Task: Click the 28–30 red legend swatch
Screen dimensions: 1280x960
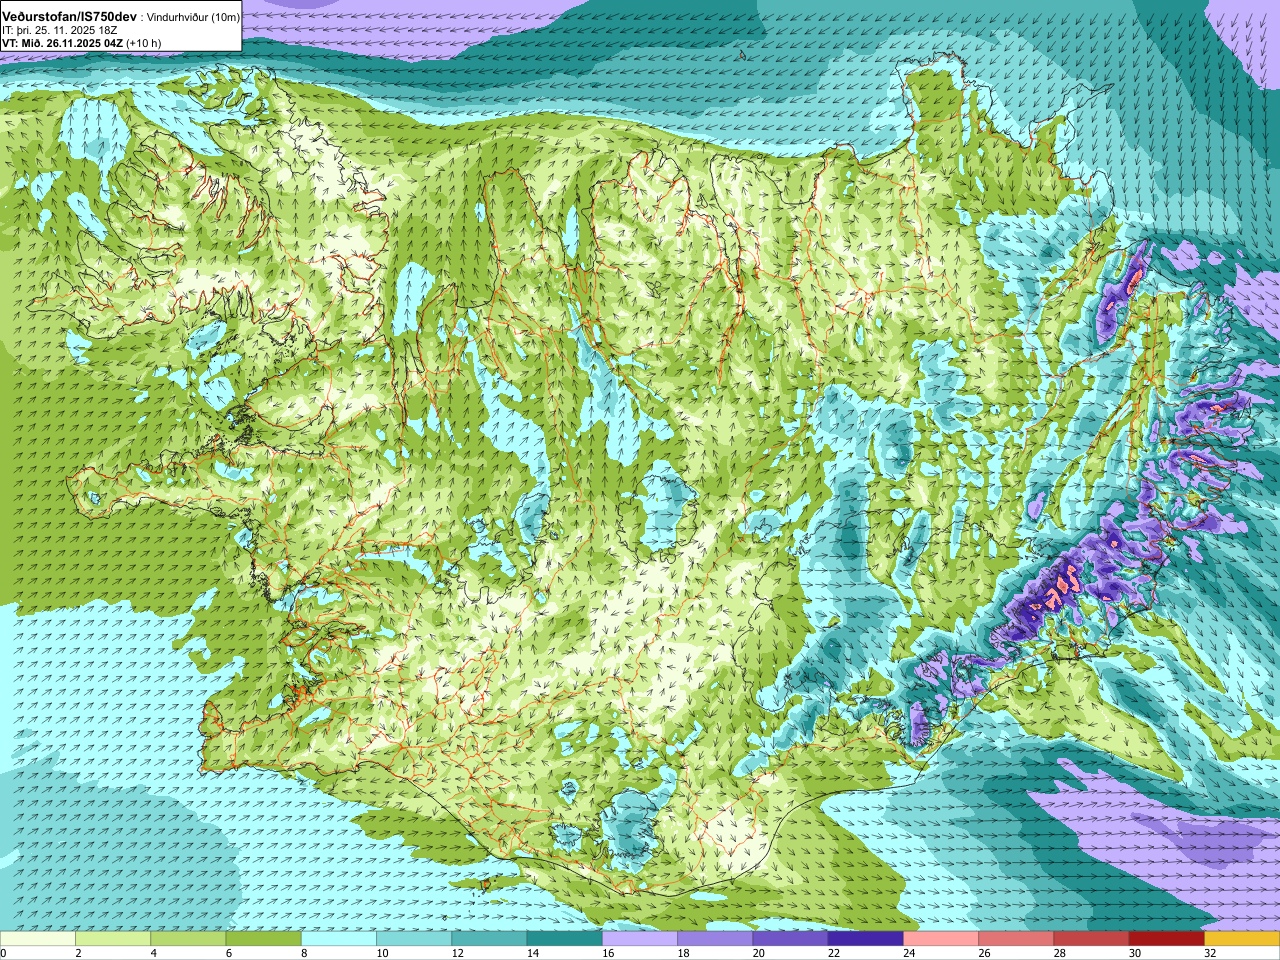Action: (x=1091, y=939)
